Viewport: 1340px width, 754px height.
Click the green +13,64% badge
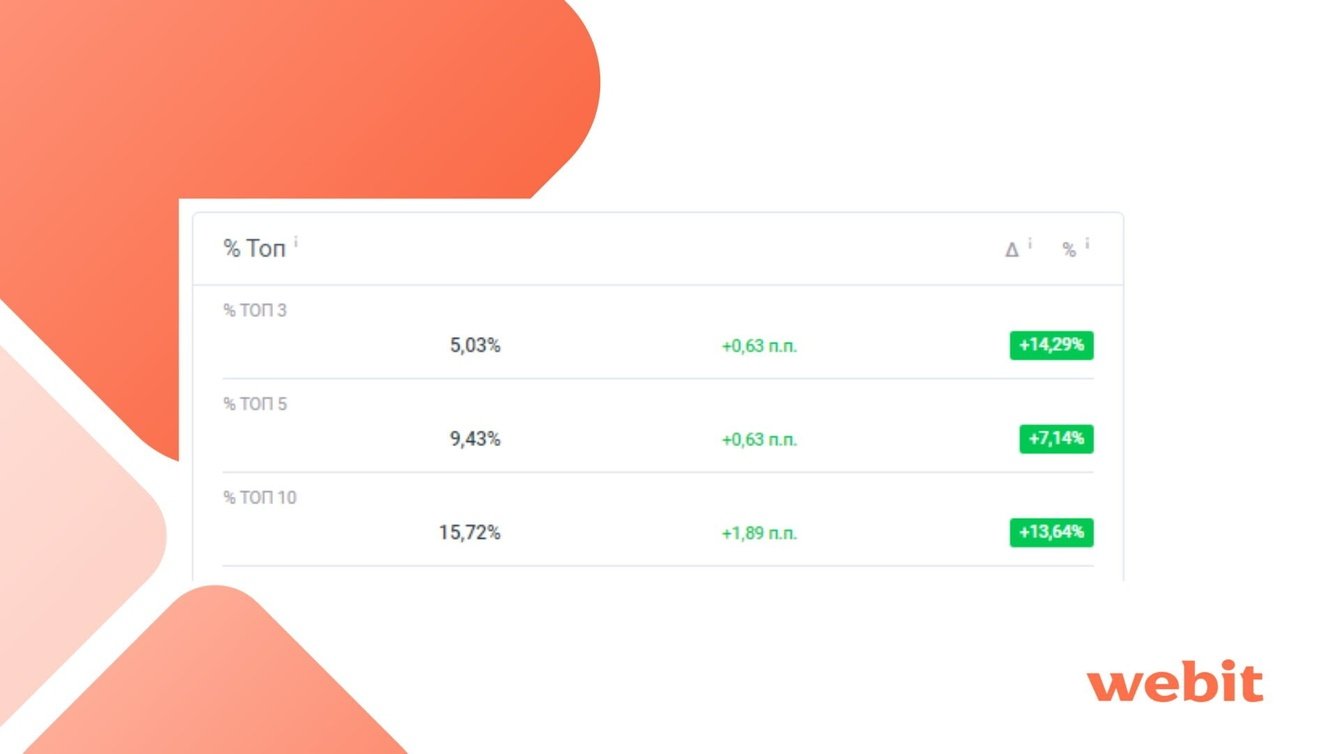point(1051,532)
